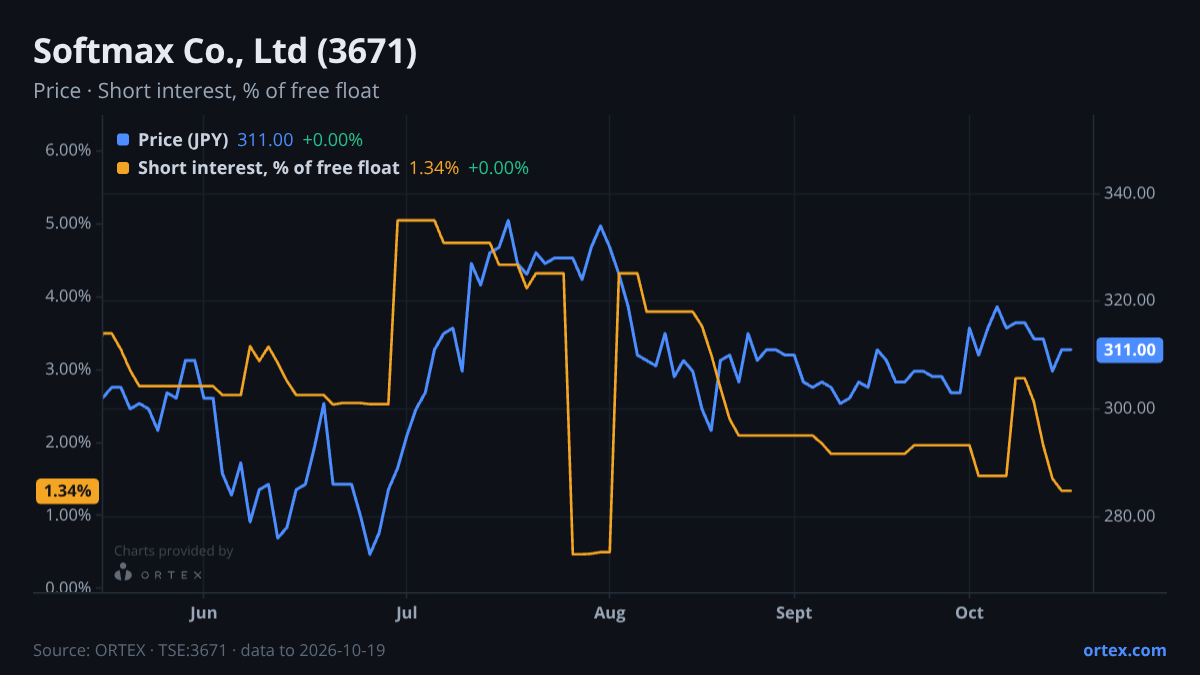Select the blue 311.00 price axis marker

point(1129,350)
